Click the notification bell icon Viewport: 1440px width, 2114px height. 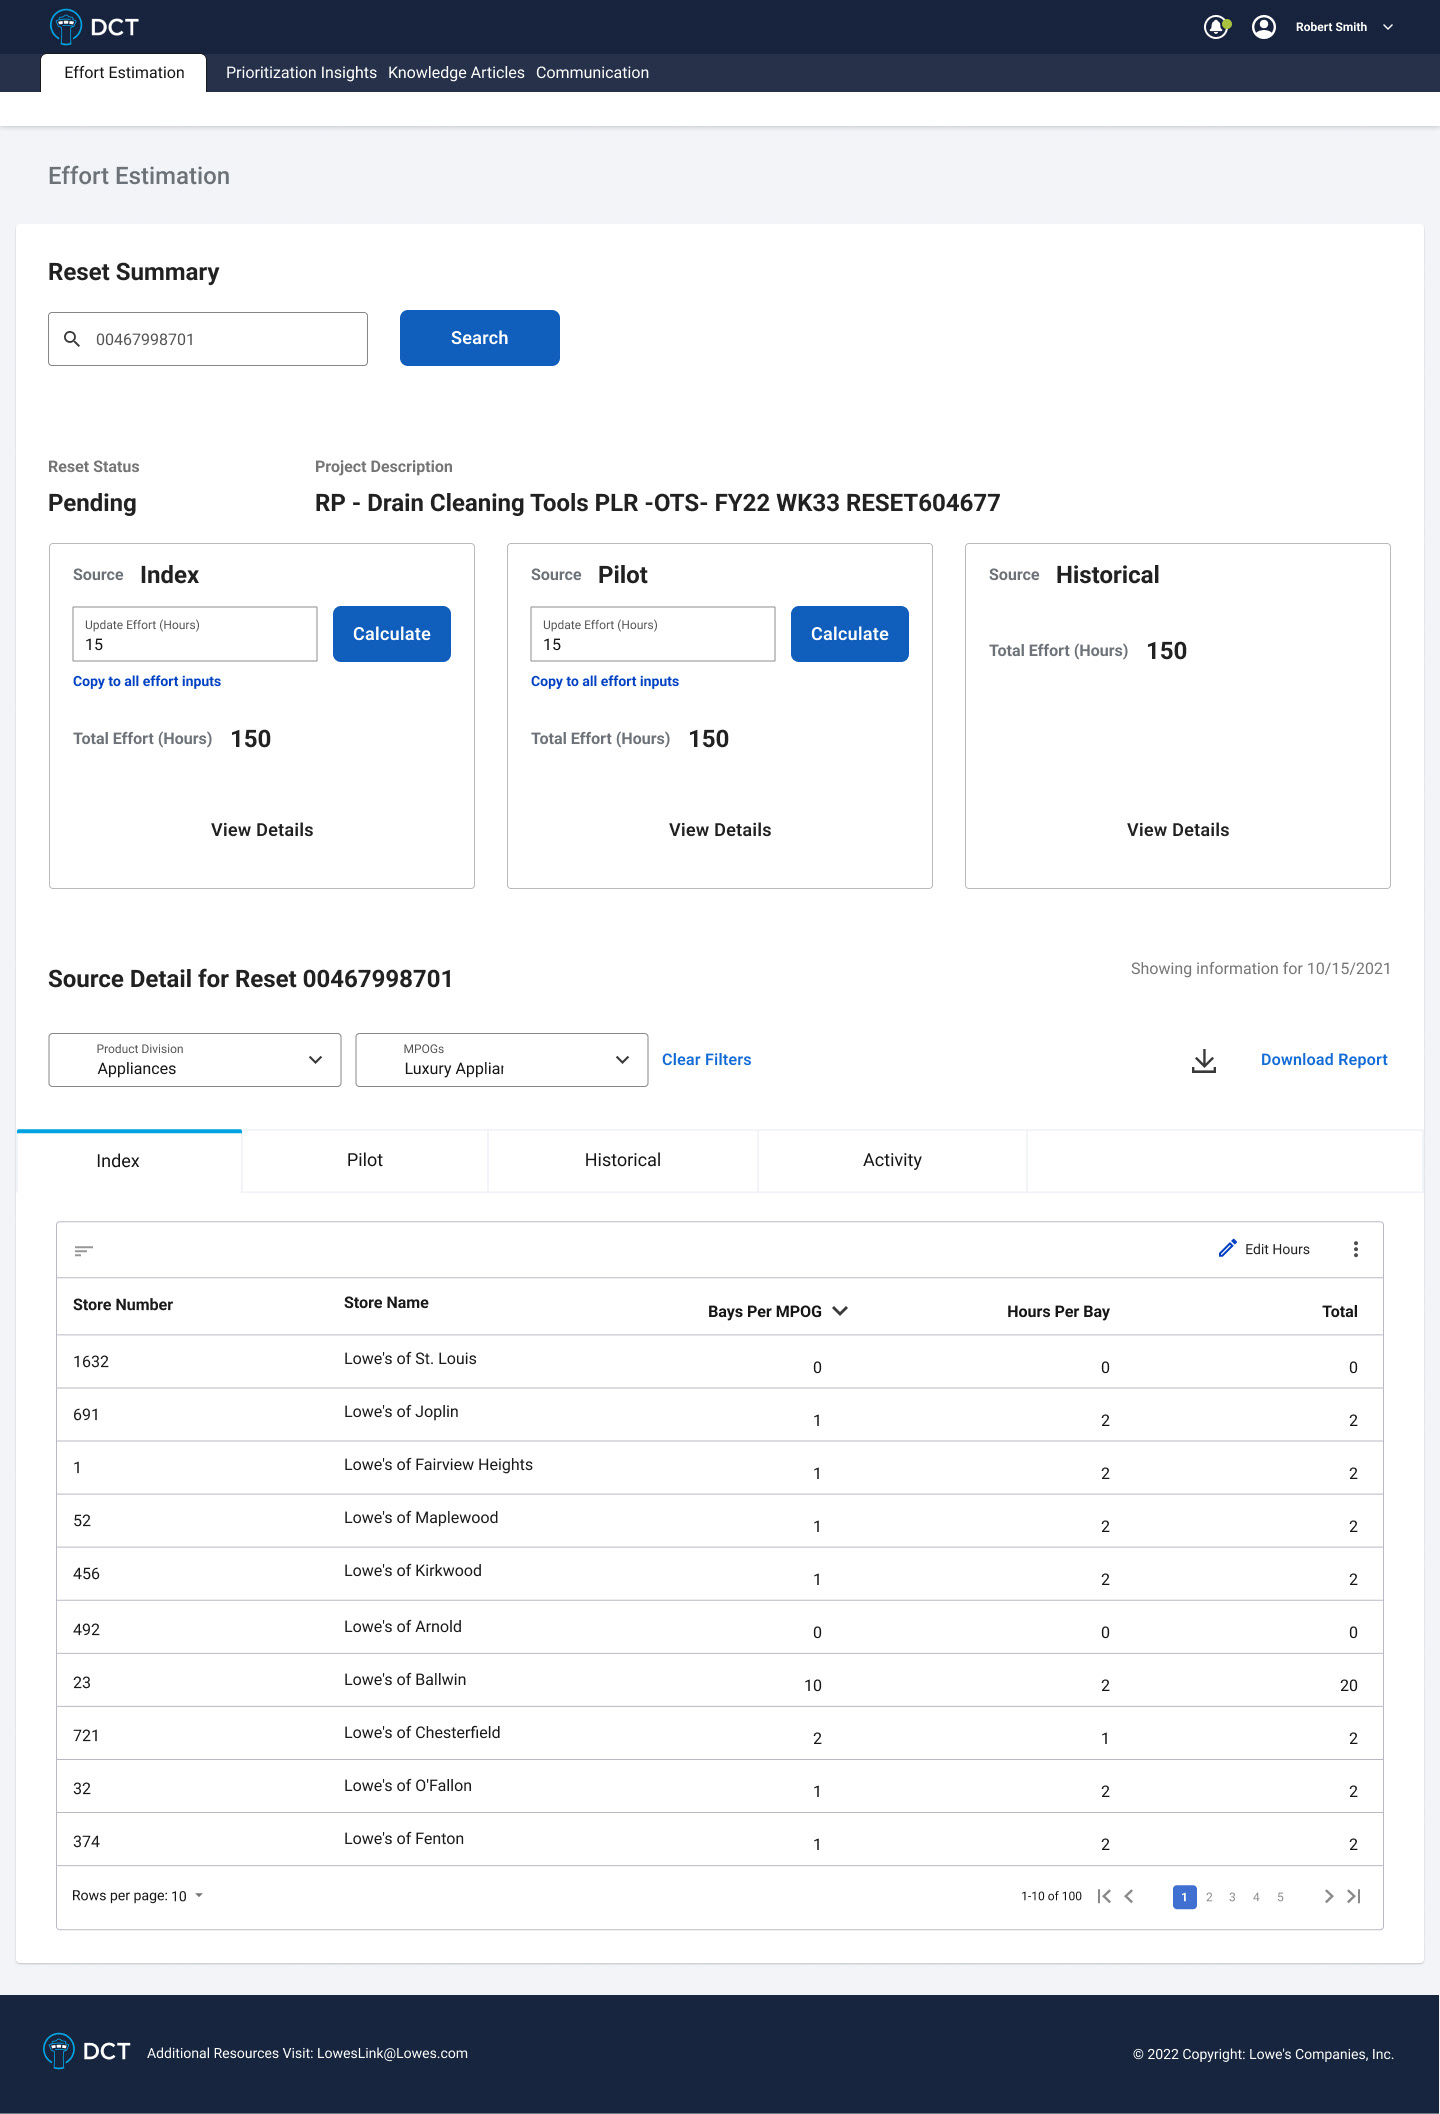tap(1215, 27)
